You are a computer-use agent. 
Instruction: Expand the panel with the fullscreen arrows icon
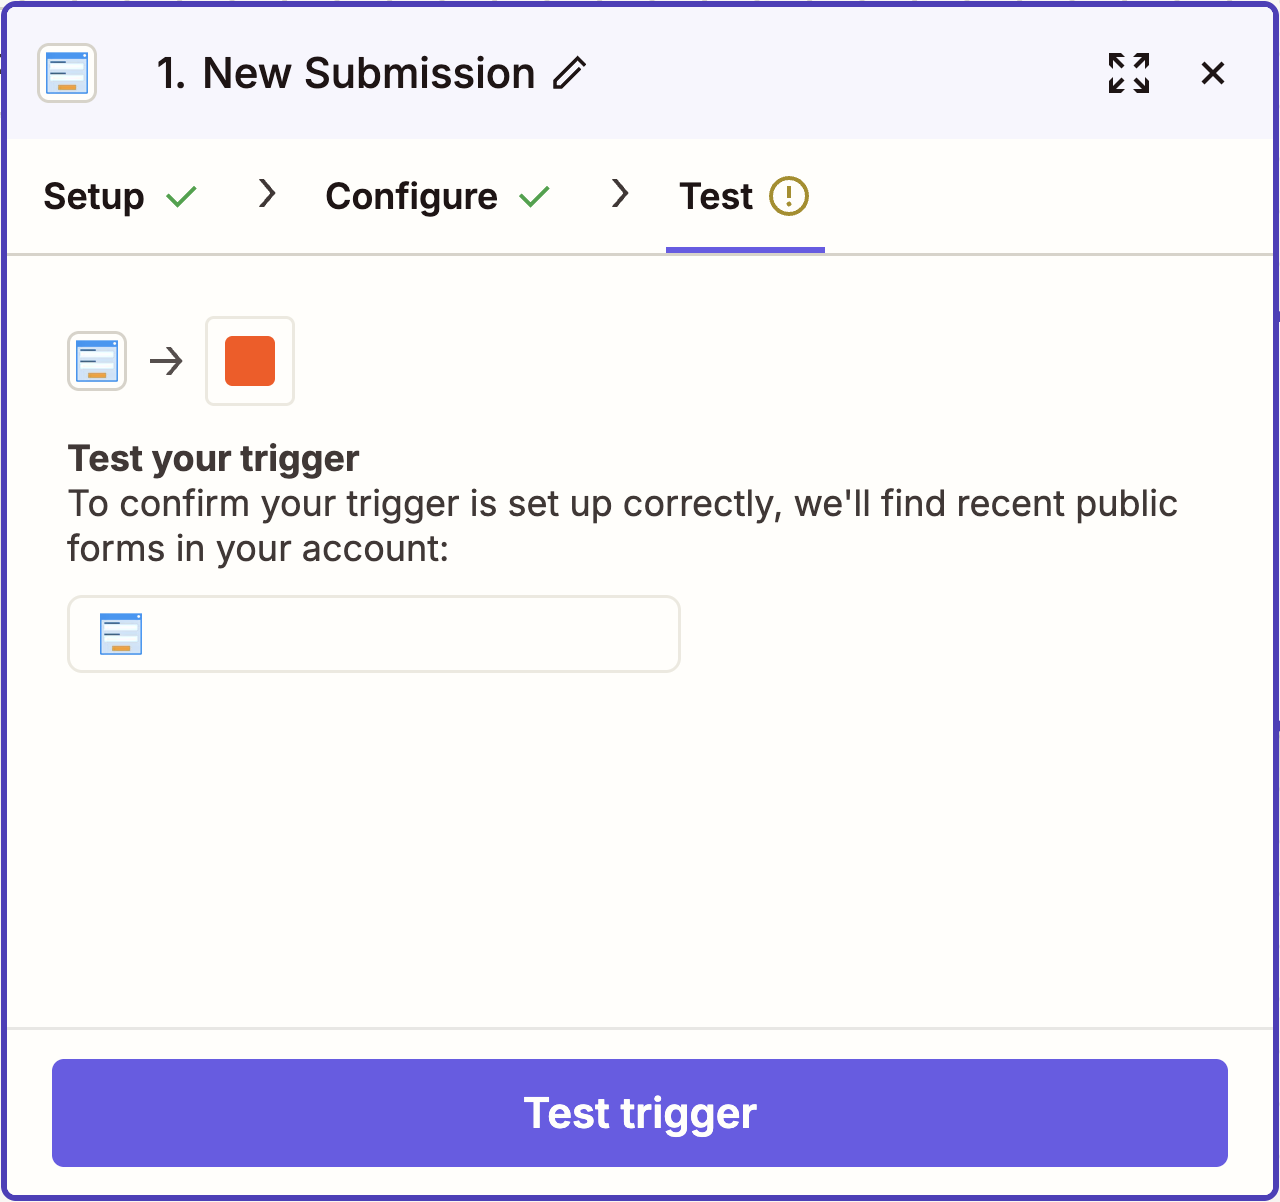coord(1129,73)
